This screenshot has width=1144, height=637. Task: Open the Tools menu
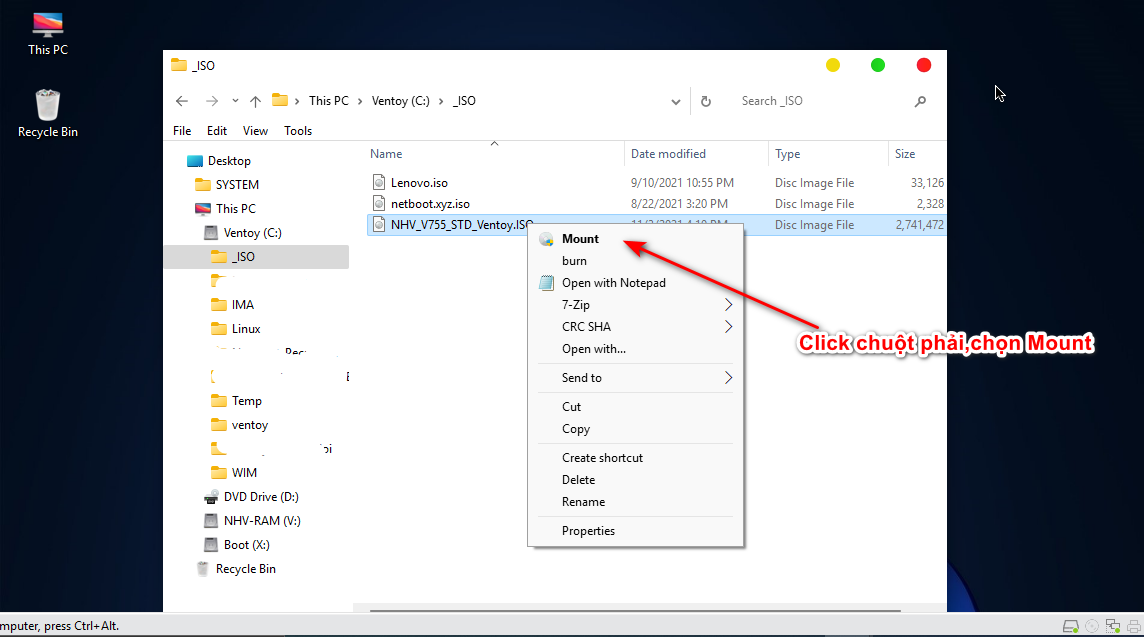click(298, 131)
